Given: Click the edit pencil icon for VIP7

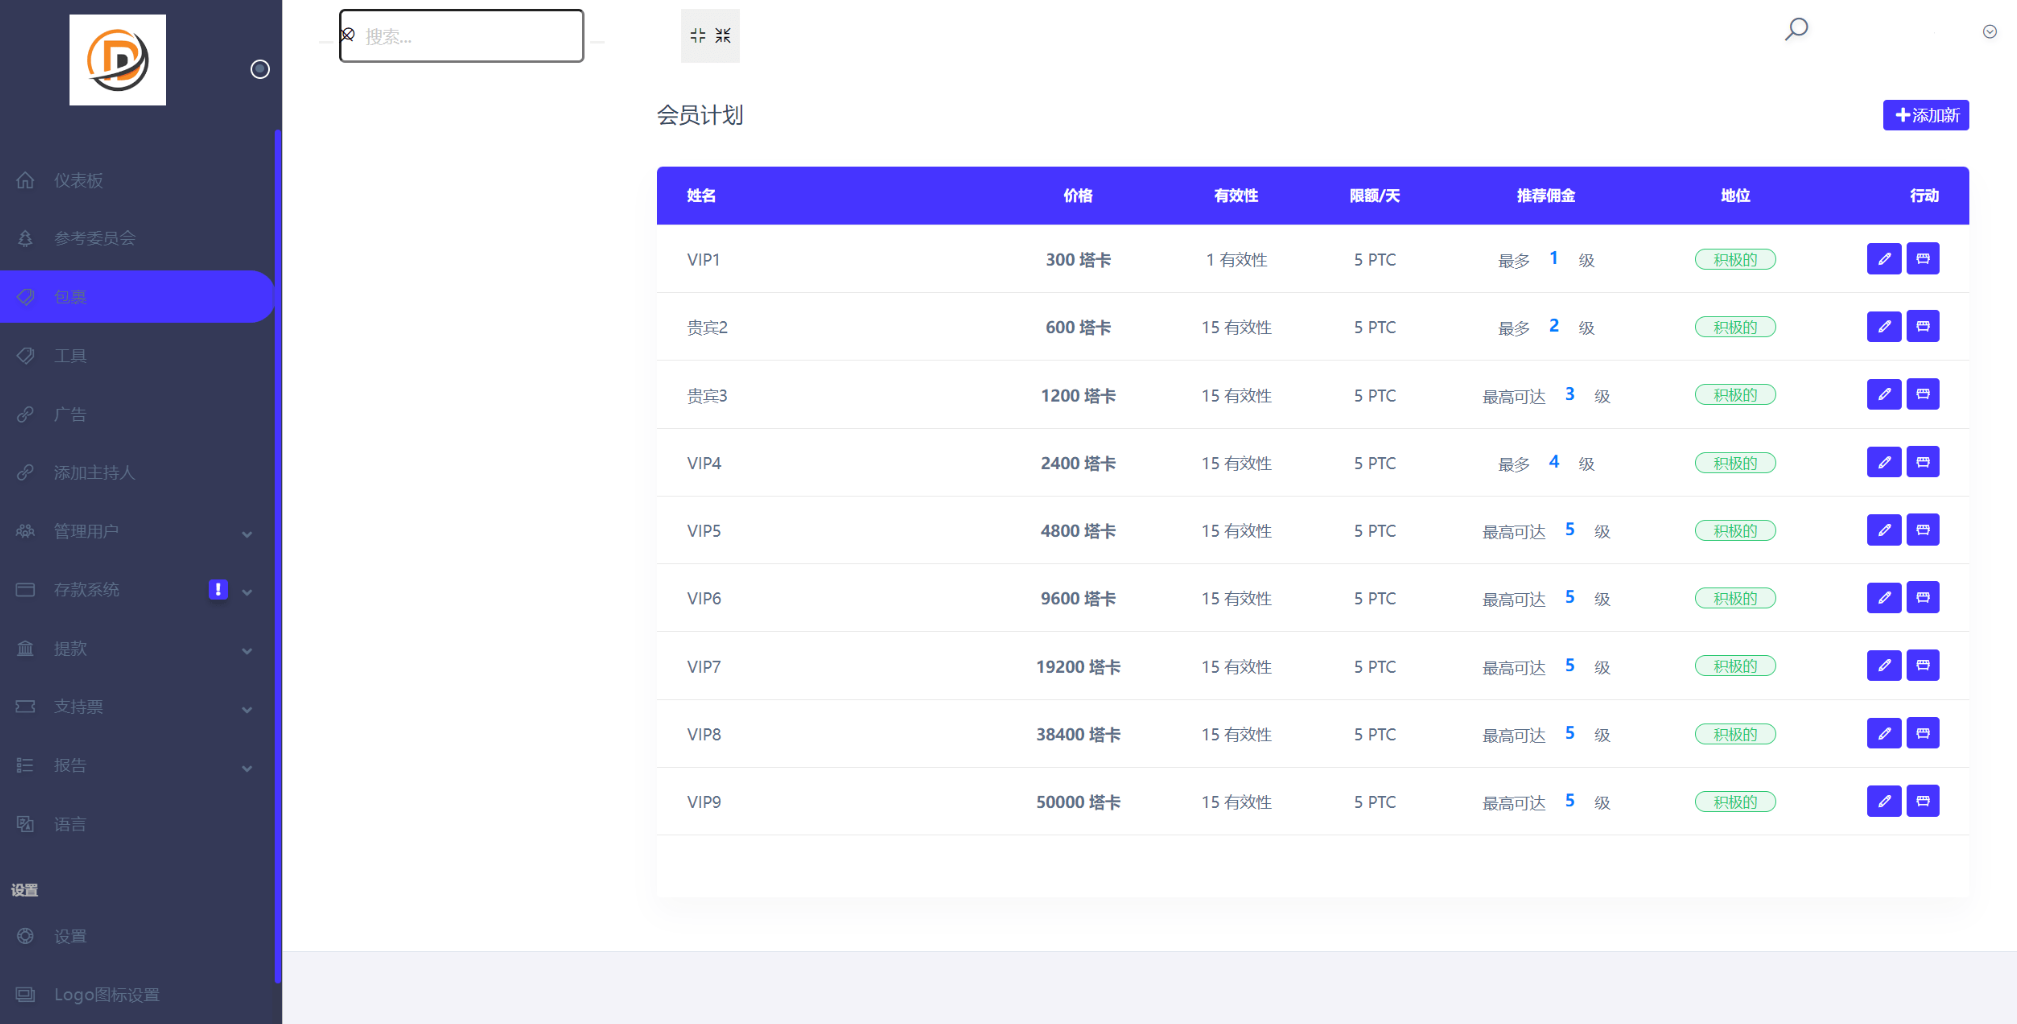Looking at the screenshot, I should click(1884, 666).
